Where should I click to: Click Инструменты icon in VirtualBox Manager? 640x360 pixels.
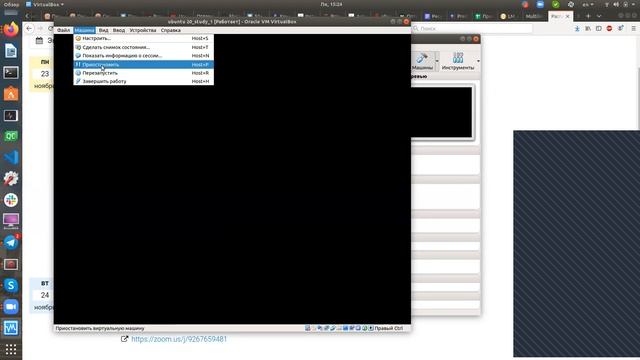pos(458,61)
